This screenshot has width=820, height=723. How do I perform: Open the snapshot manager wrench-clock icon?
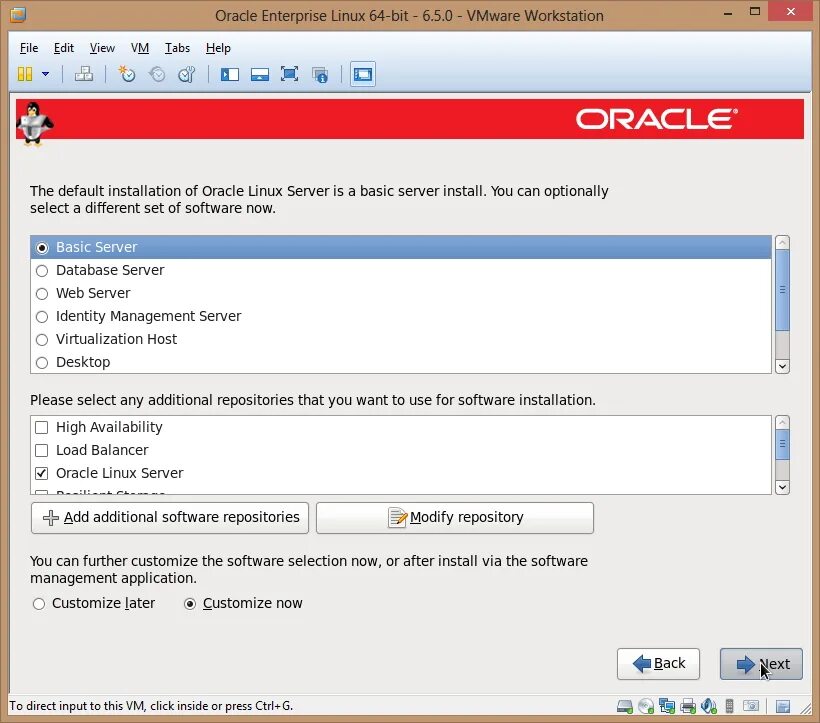point(187,74)
